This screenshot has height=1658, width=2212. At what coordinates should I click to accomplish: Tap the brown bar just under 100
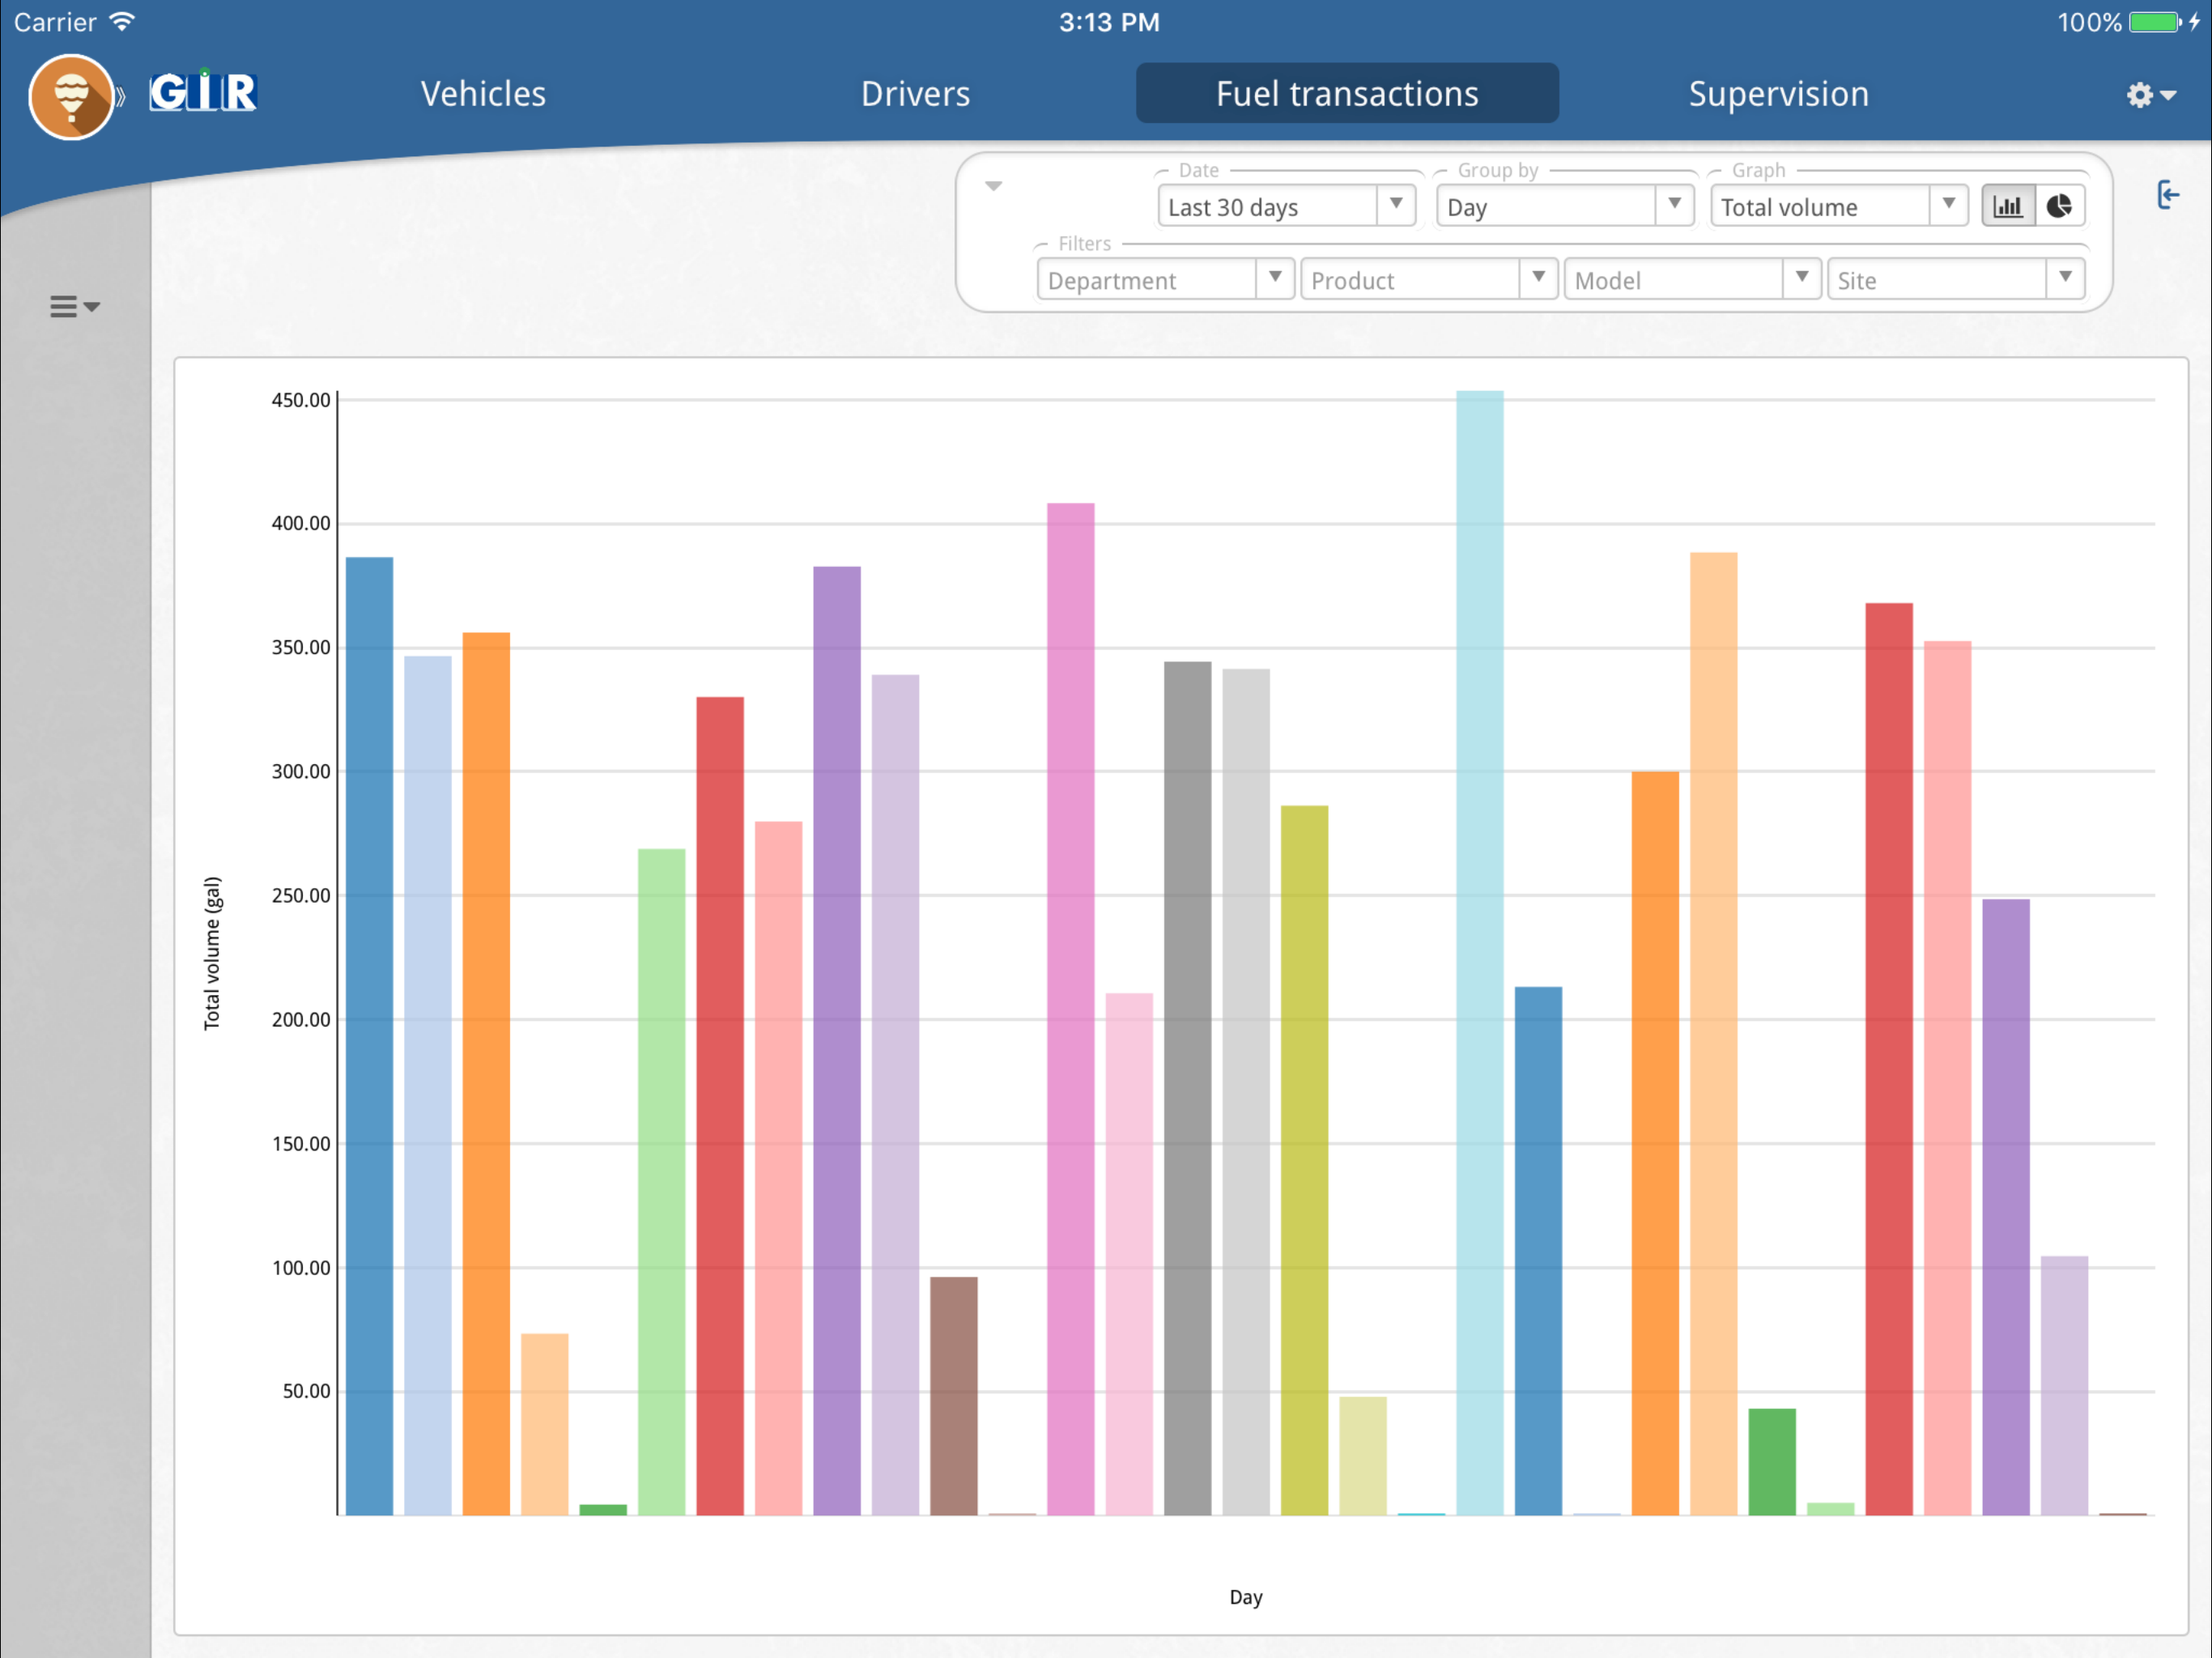pyautogui.click(x=953, y=1395)
